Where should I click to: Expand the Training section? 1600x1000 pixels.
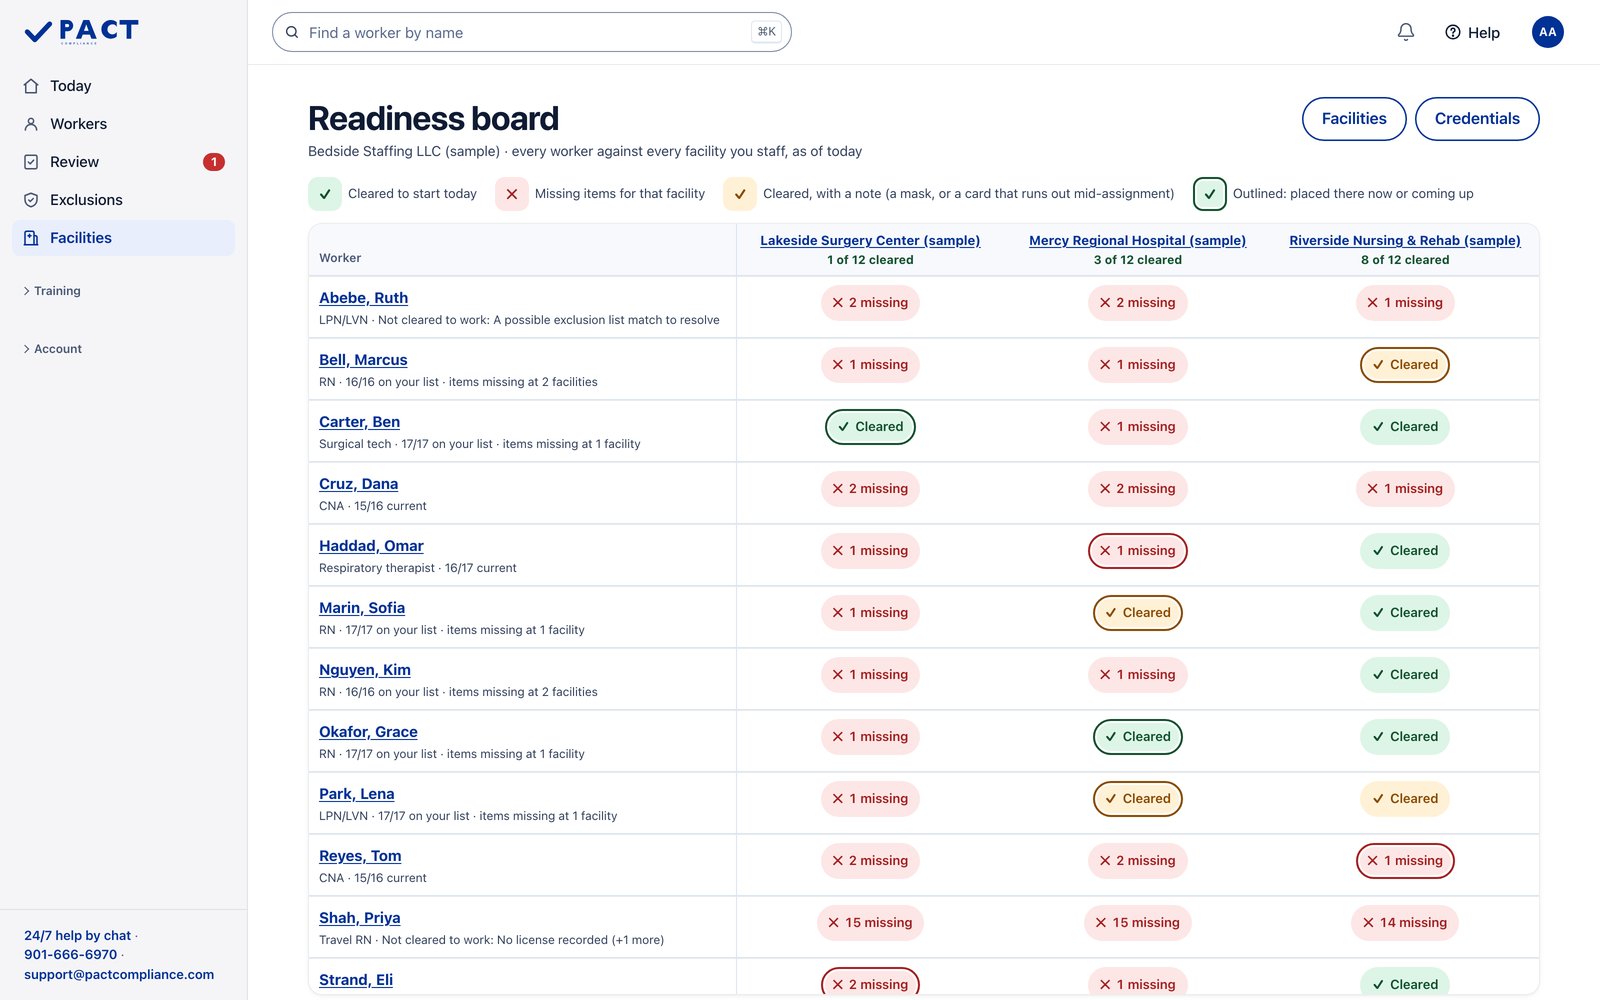52,291
